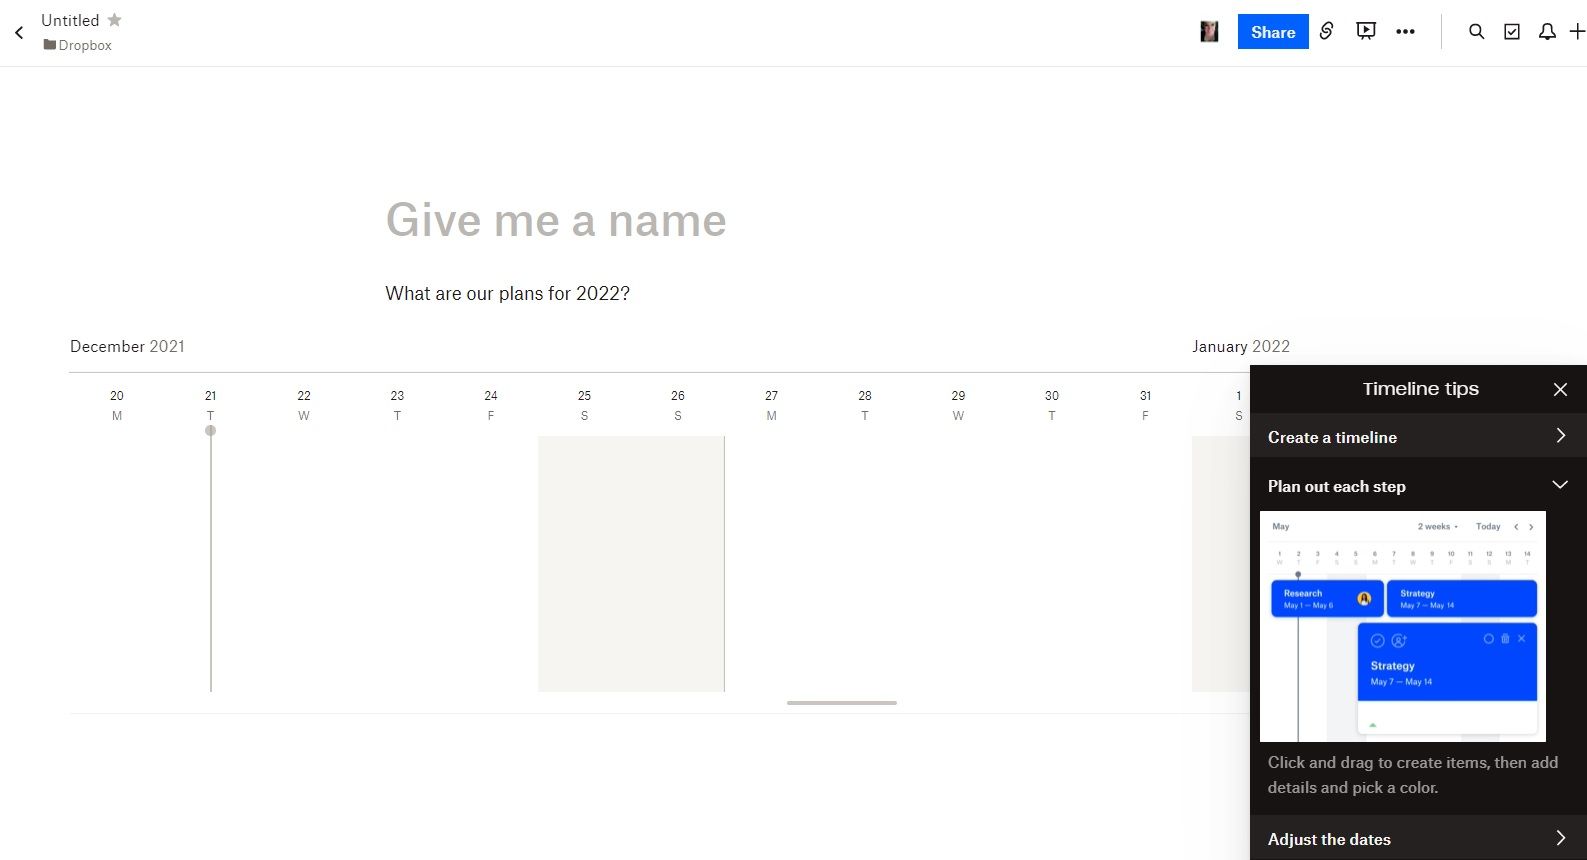This screenshot has height=860, width=1587.
Task: Expand the 'Adjust the dates' tip
Action: pos(1417,839)
